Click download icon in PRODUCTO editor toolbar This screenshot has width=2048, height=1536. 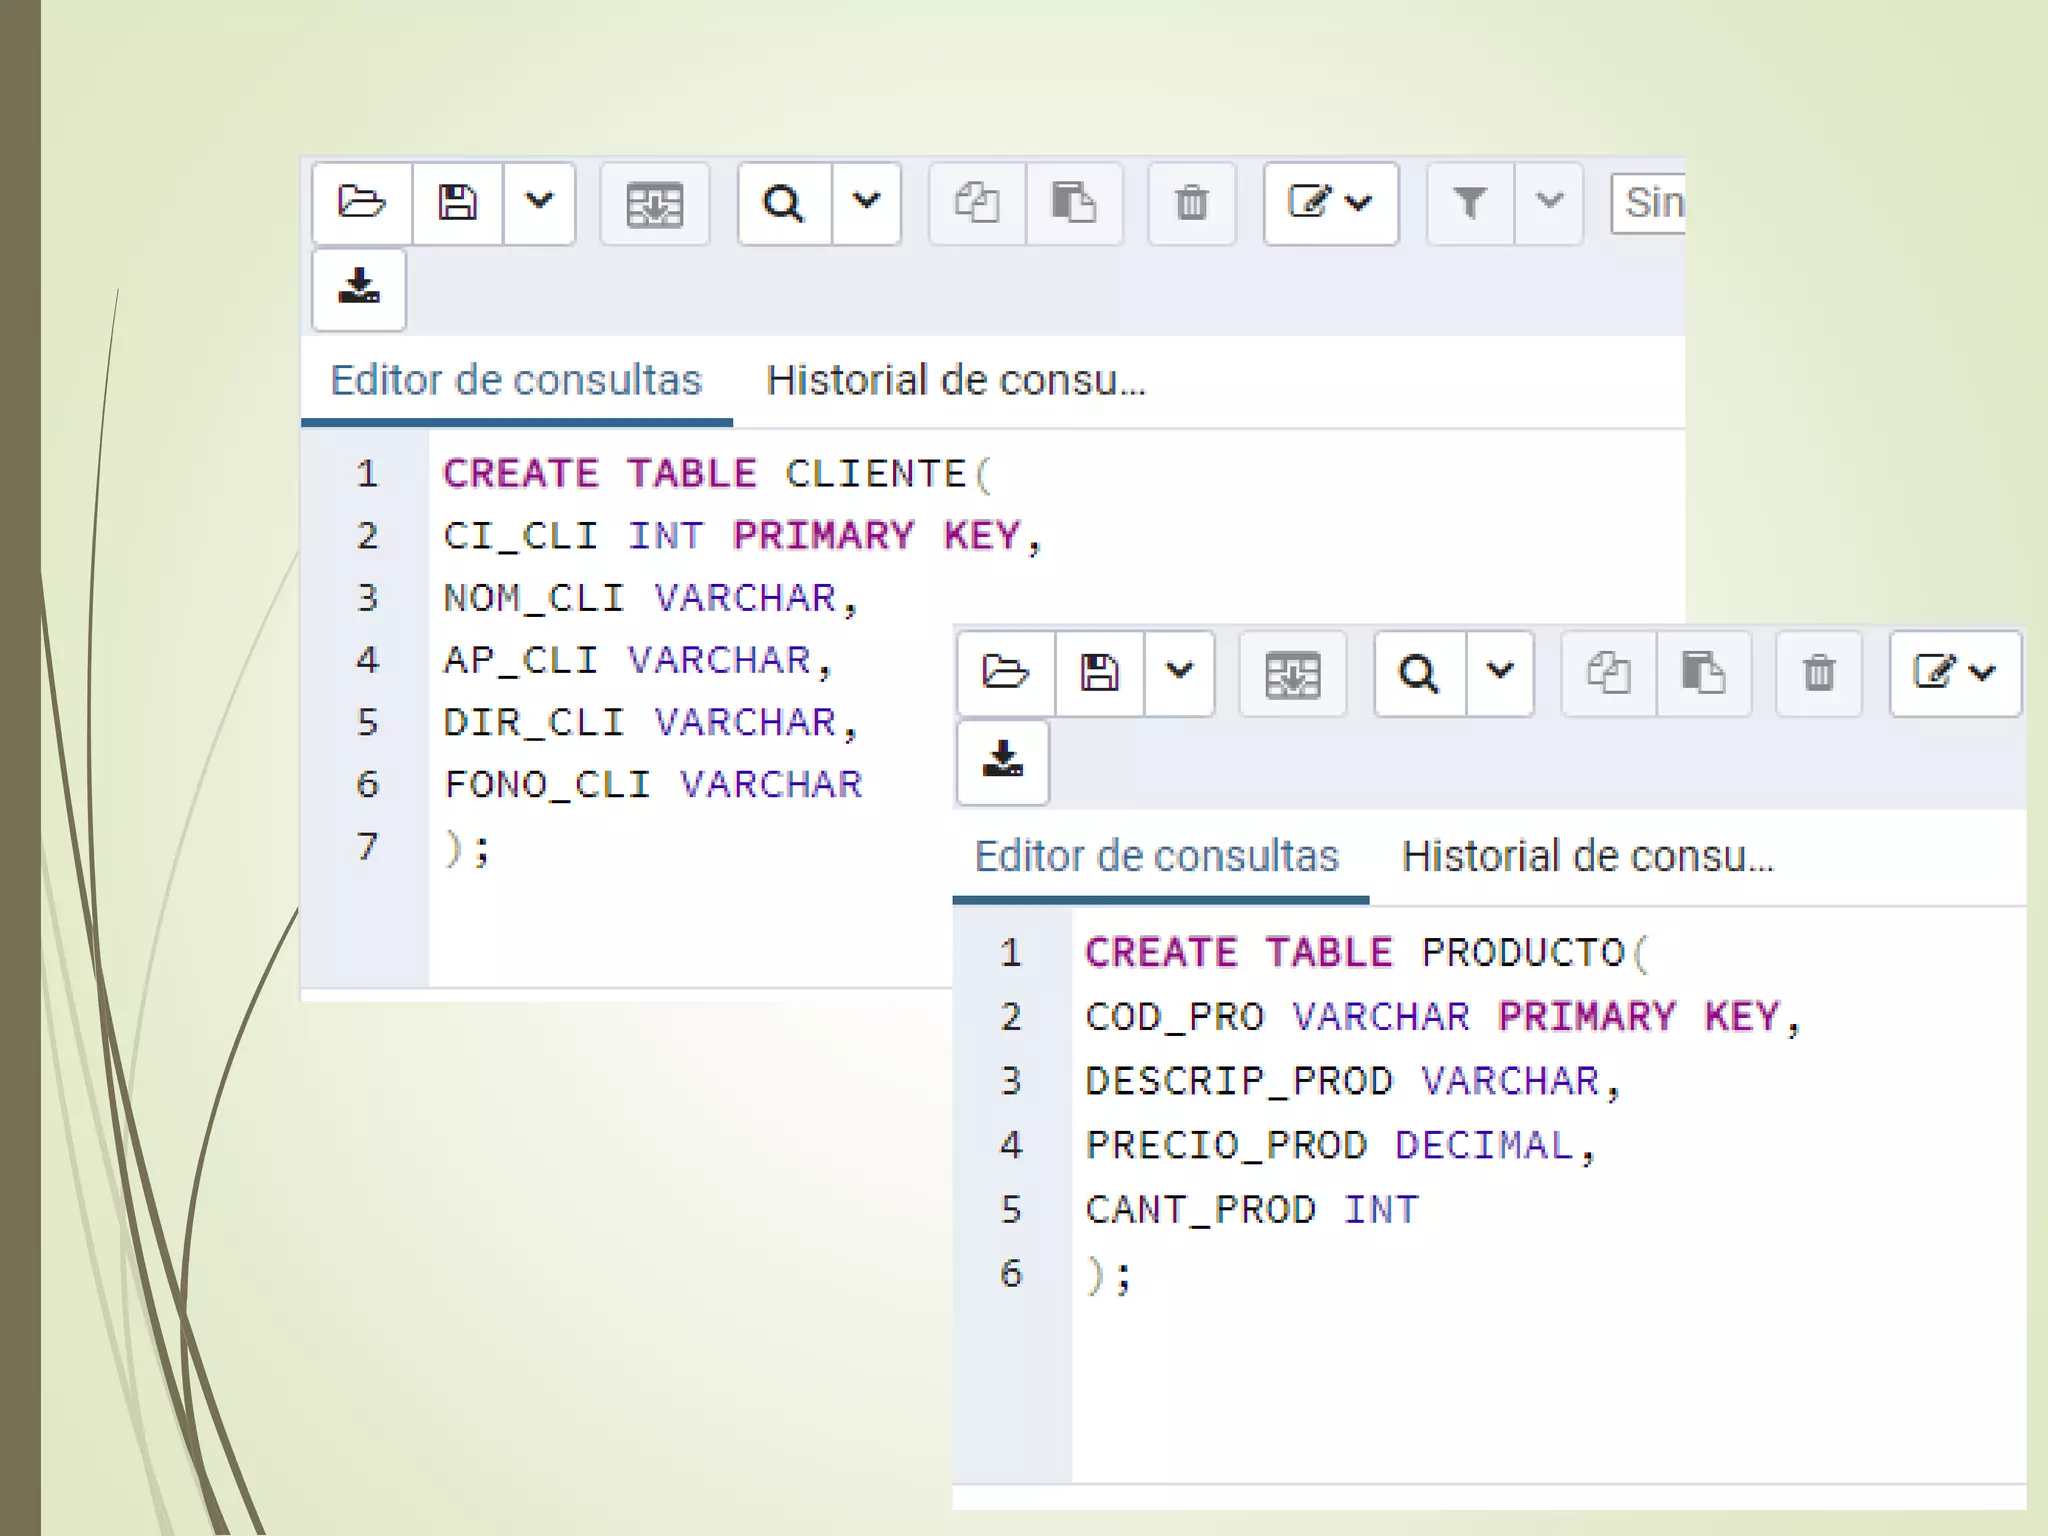tap(1003, 761)
